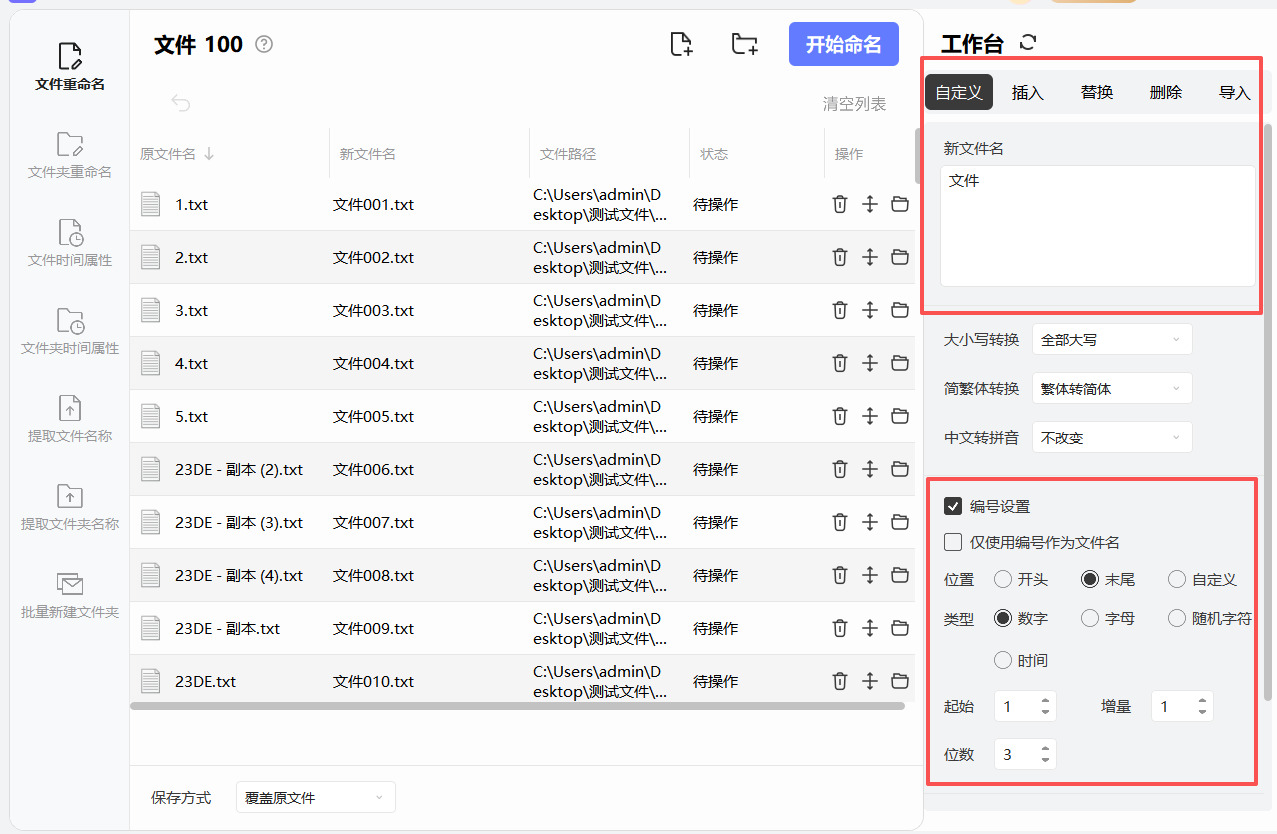Click the move icon for 3.txt
This screenshot has width=1277, height=834.
pyautogui.click(x=870, y=310)
